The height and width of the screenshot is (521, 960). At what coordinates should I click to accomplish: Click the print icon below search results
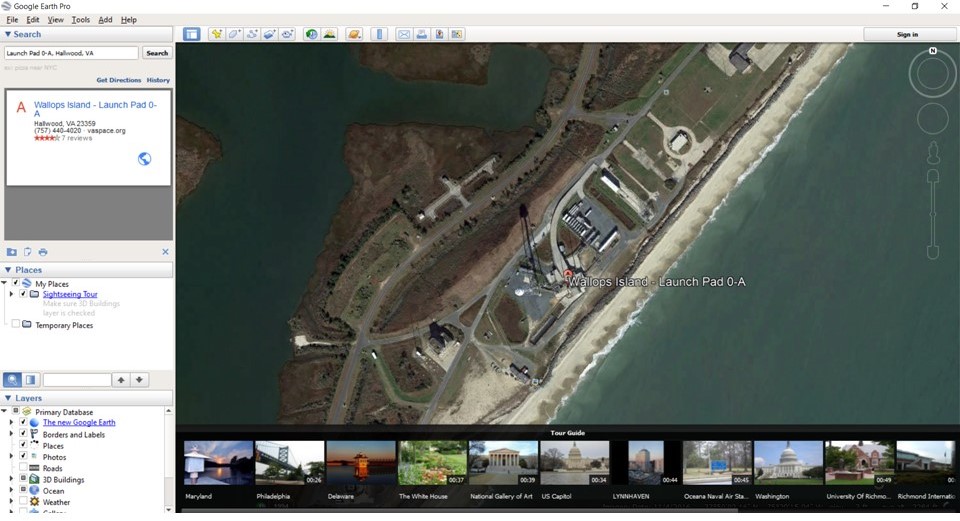click(43, 252)
